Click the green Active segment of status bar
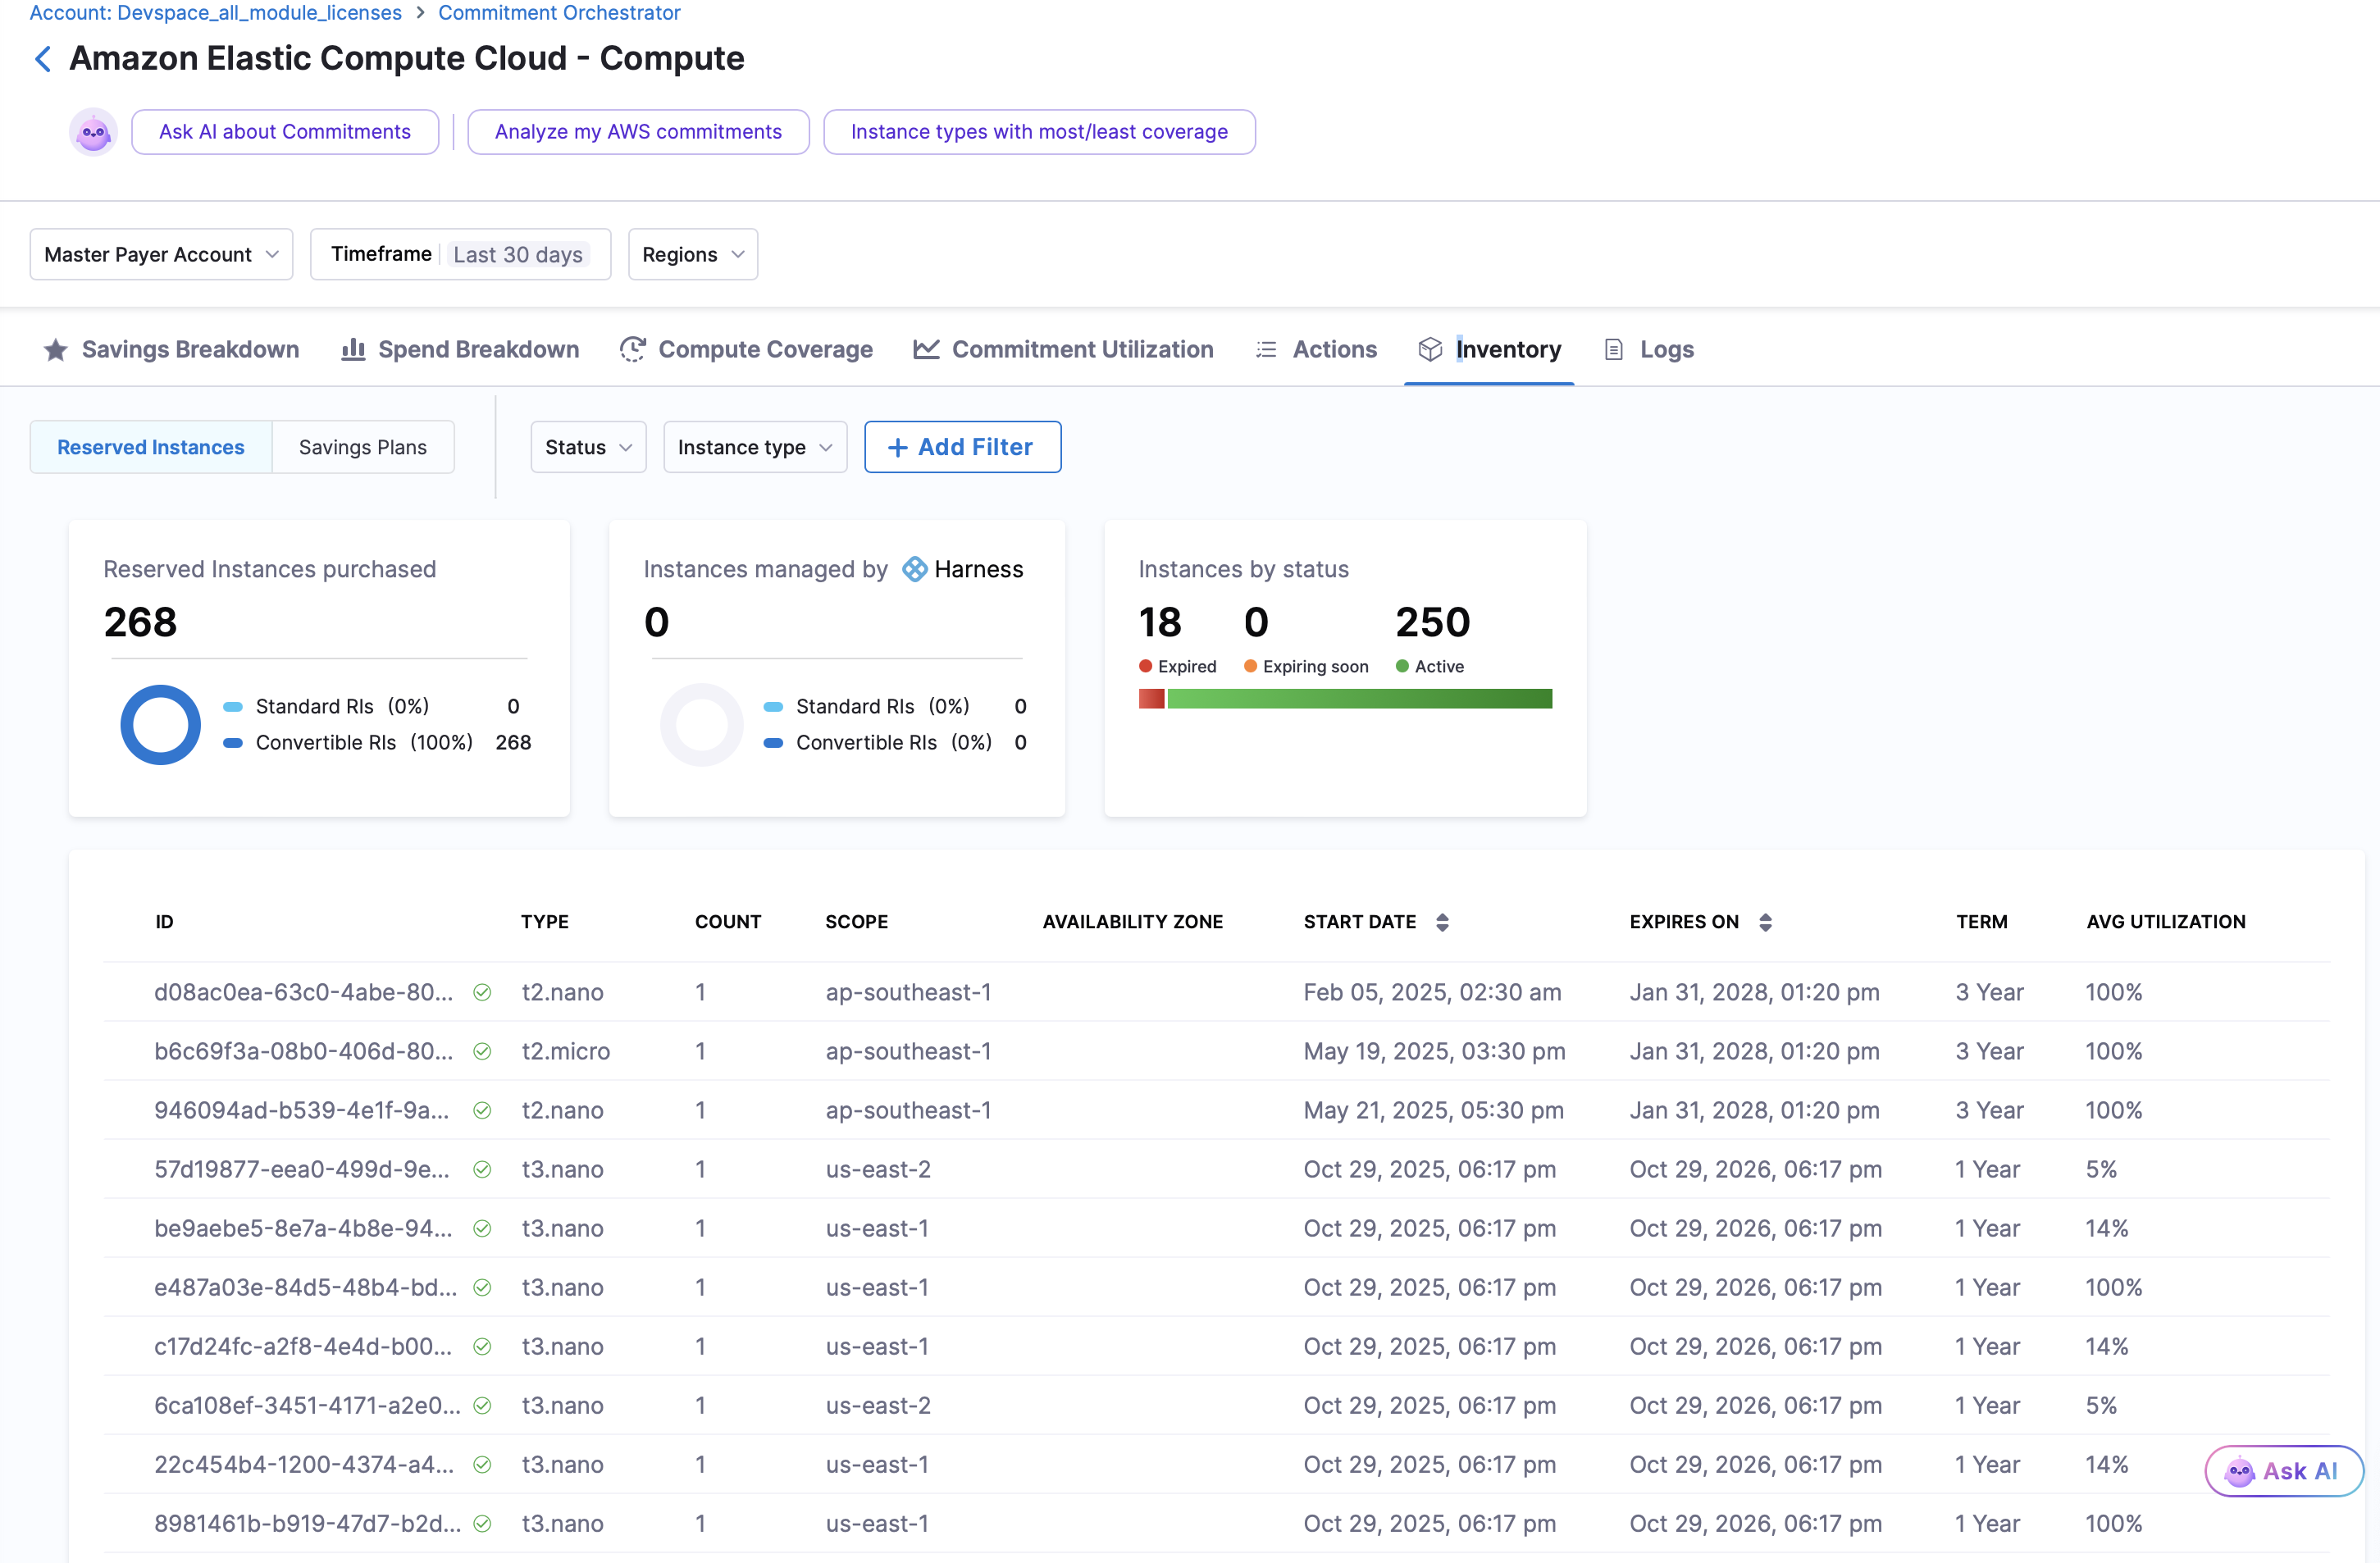 click(x=1359, y=699)
